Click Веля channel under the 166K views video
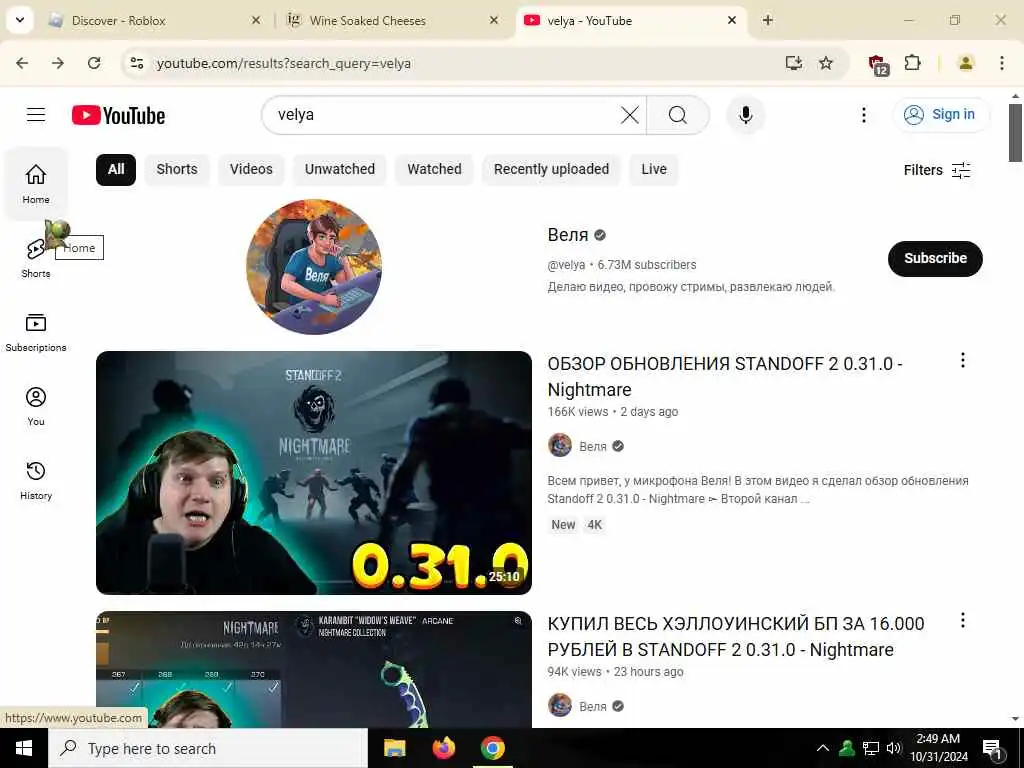 (x=592, y=447)
